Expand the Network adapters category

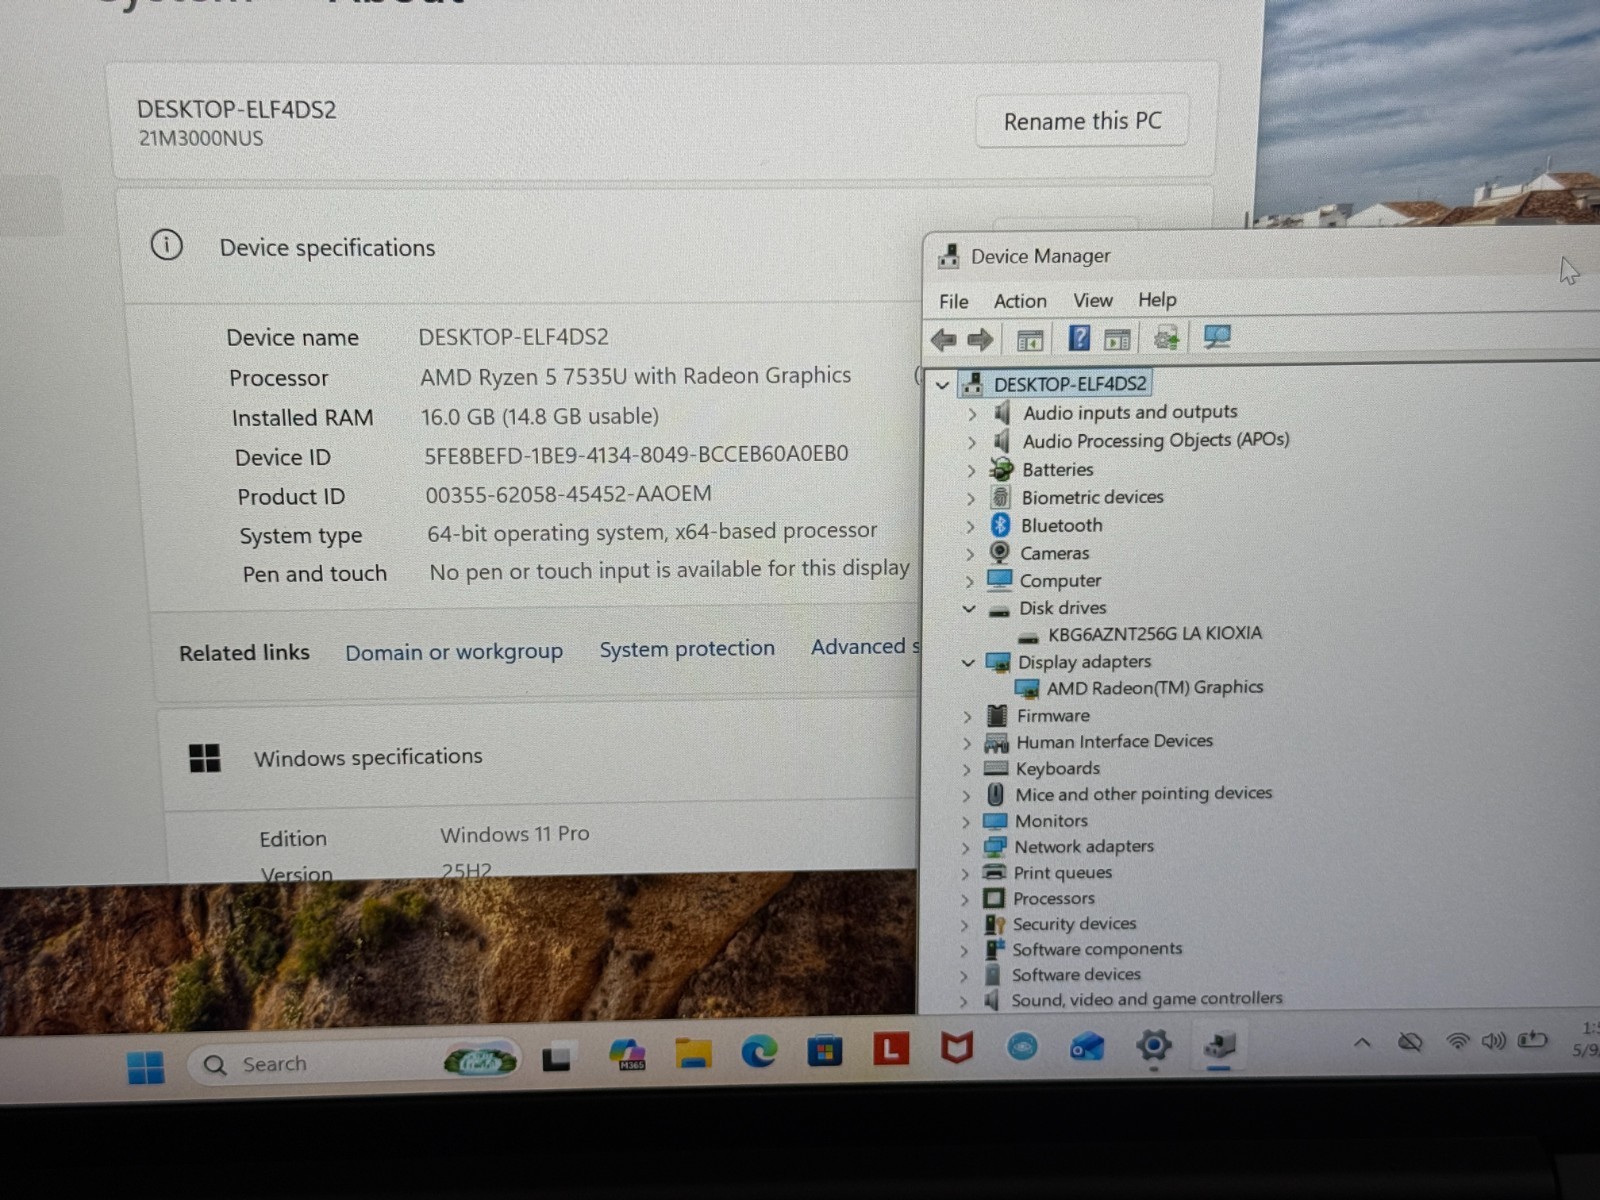965,848
